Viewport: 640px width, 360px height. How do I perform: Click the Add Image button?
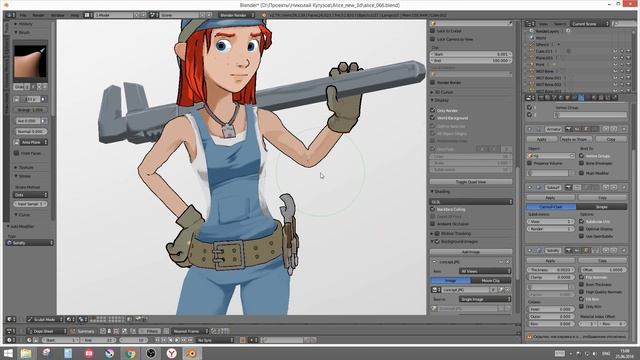coord(471,252)
